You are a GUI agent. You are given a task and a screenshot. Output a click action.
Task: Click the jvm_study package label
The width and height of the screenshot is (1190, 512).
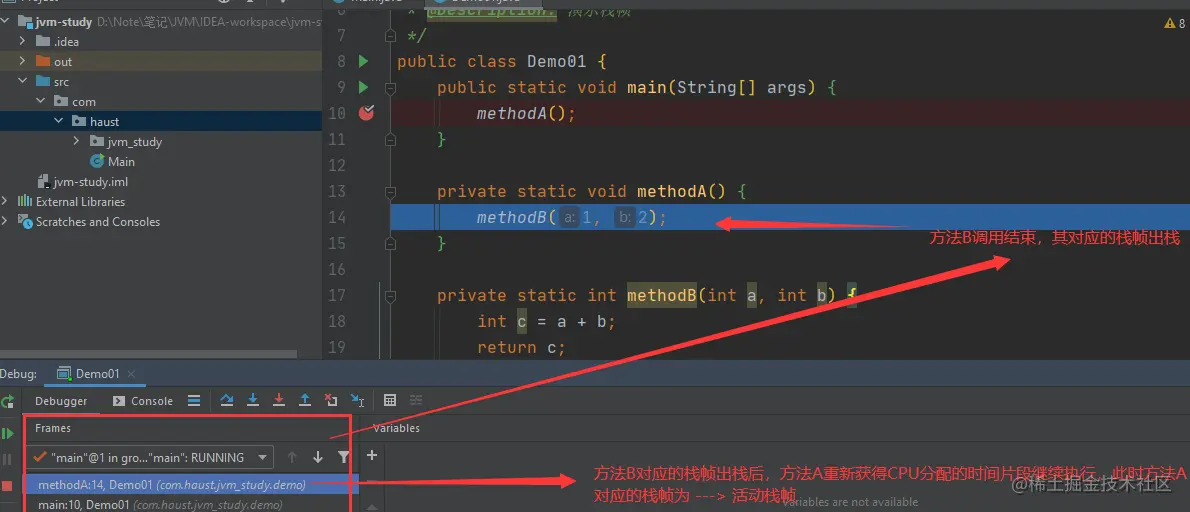click(134, 141)
